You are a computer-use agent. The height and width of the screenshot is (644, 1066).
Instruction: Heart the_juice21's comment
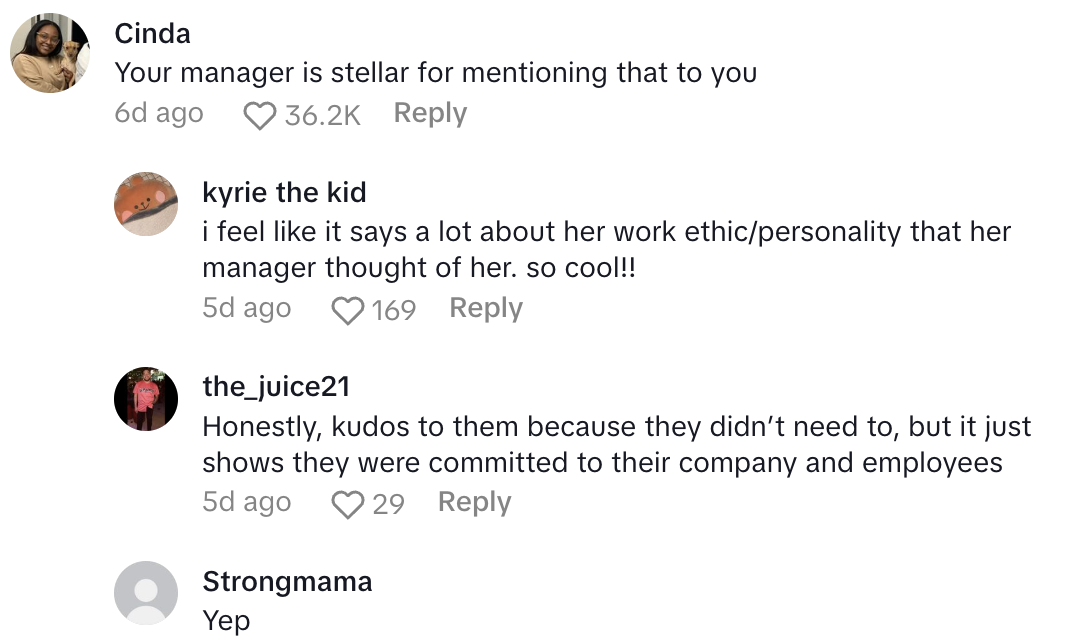click(x=347, y=504)
